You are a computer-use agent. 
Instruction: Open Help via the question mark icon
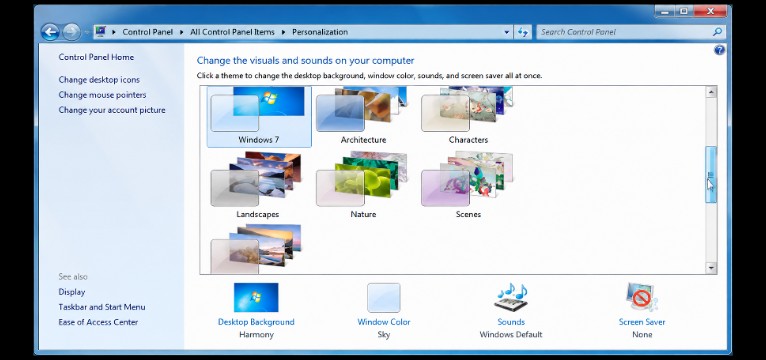[x=719, y=50]
